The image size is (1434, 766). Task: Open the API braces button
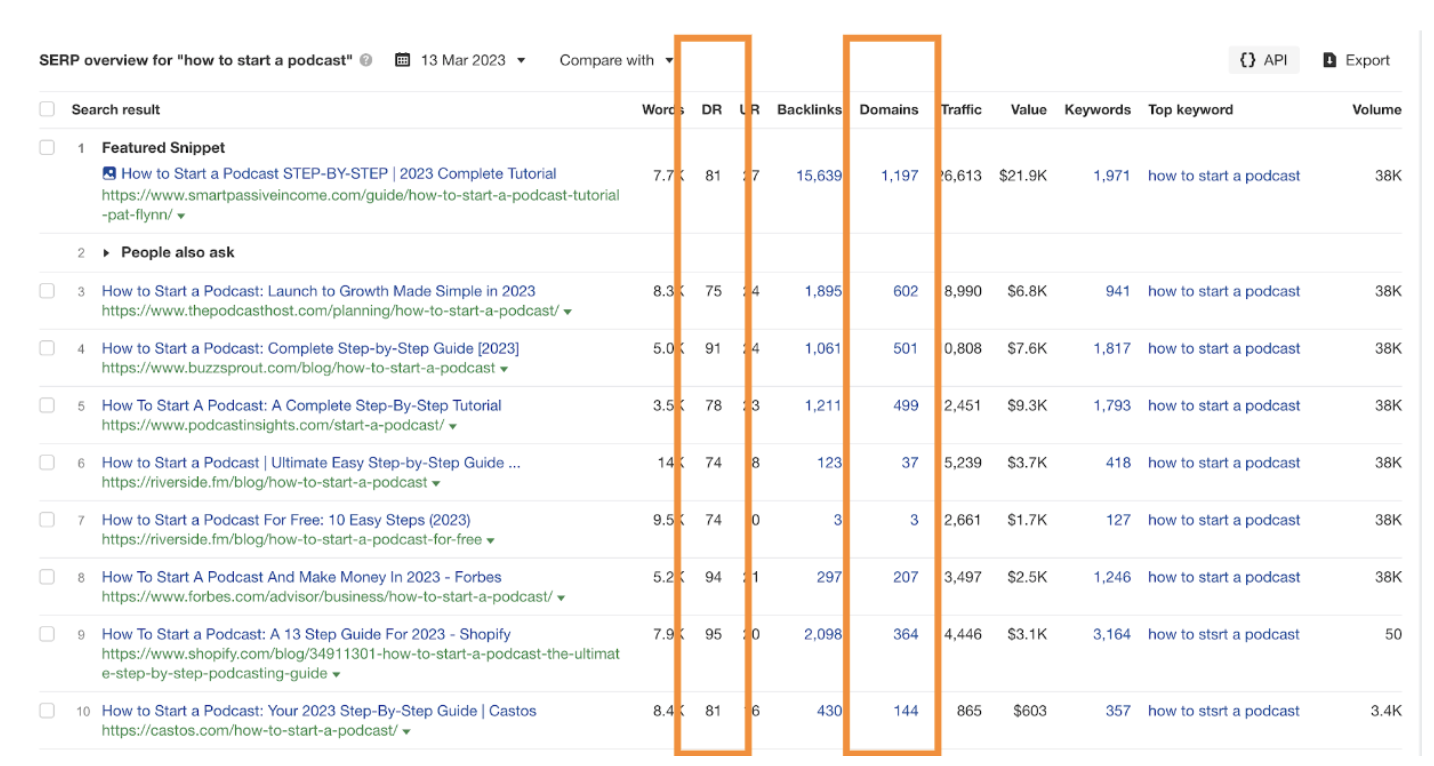click(1263, 60)
